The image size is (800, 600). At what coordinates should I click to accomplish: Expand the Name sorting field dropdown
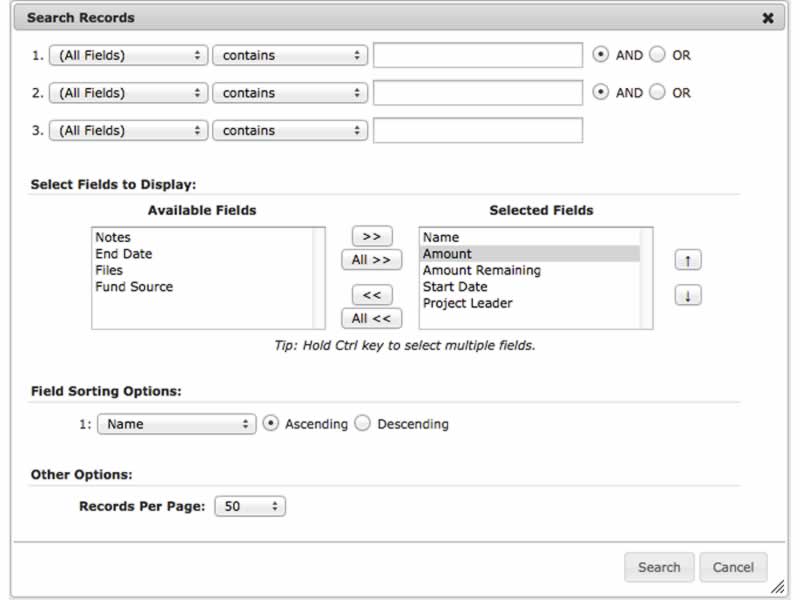pos(177,424)
